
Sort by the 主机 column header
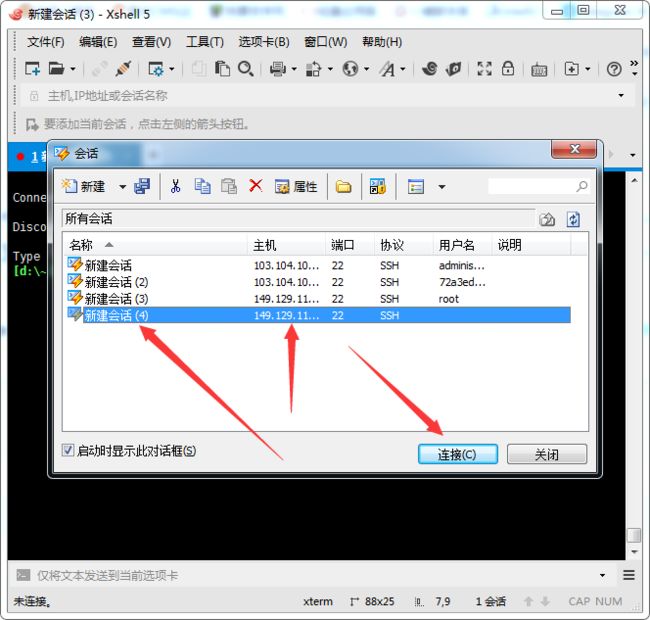click(x=286, y=245)
